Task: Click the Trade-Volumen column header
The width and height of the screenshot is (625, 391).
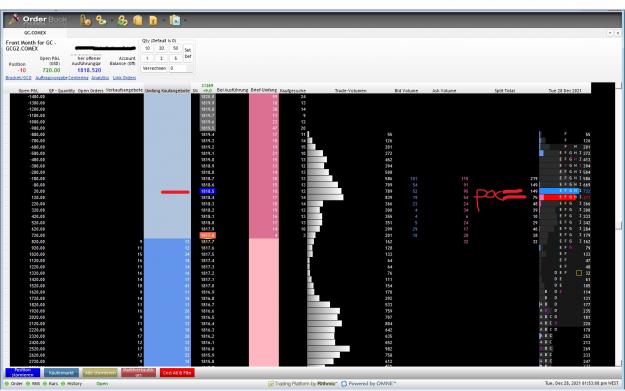Action: (x=350, y=91)
